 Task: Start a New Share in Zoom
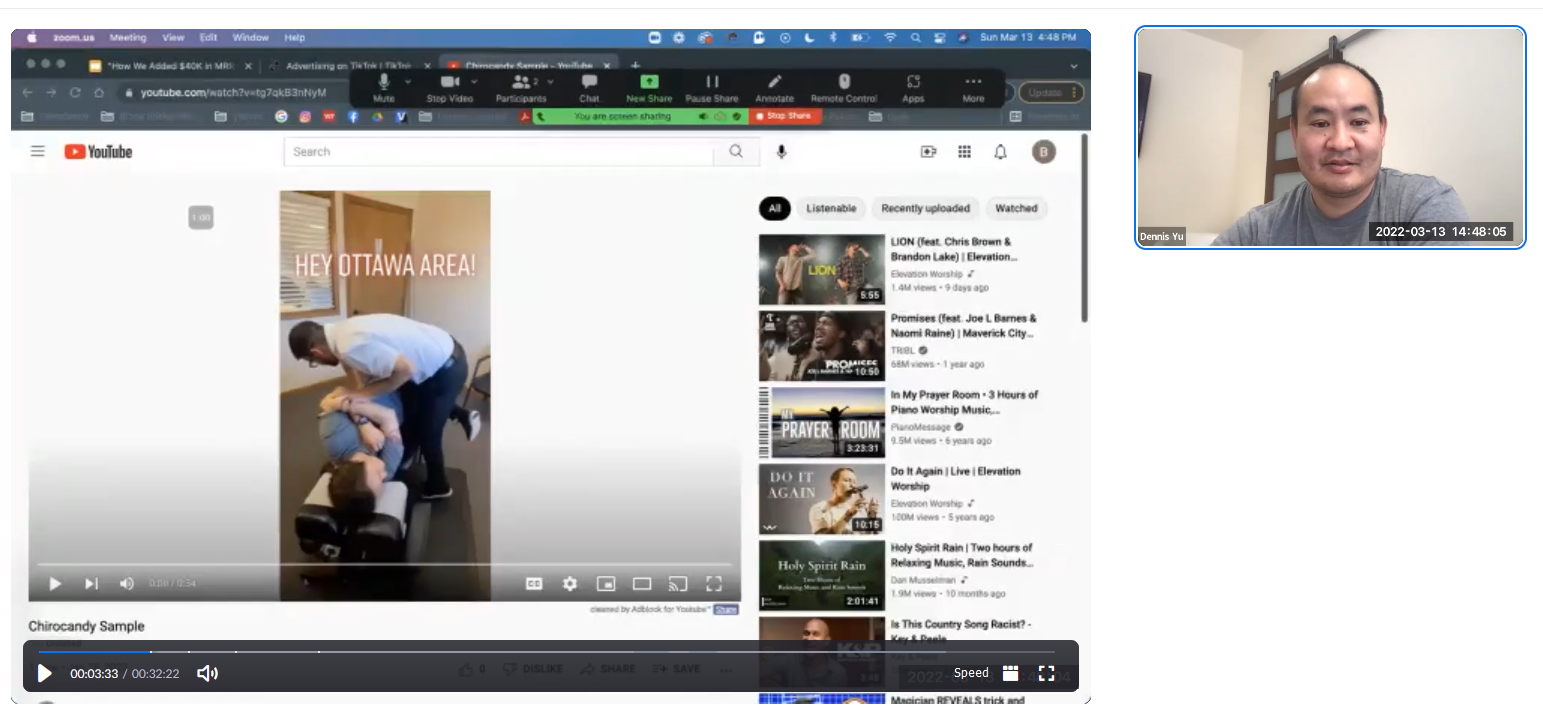pos(649,87)
